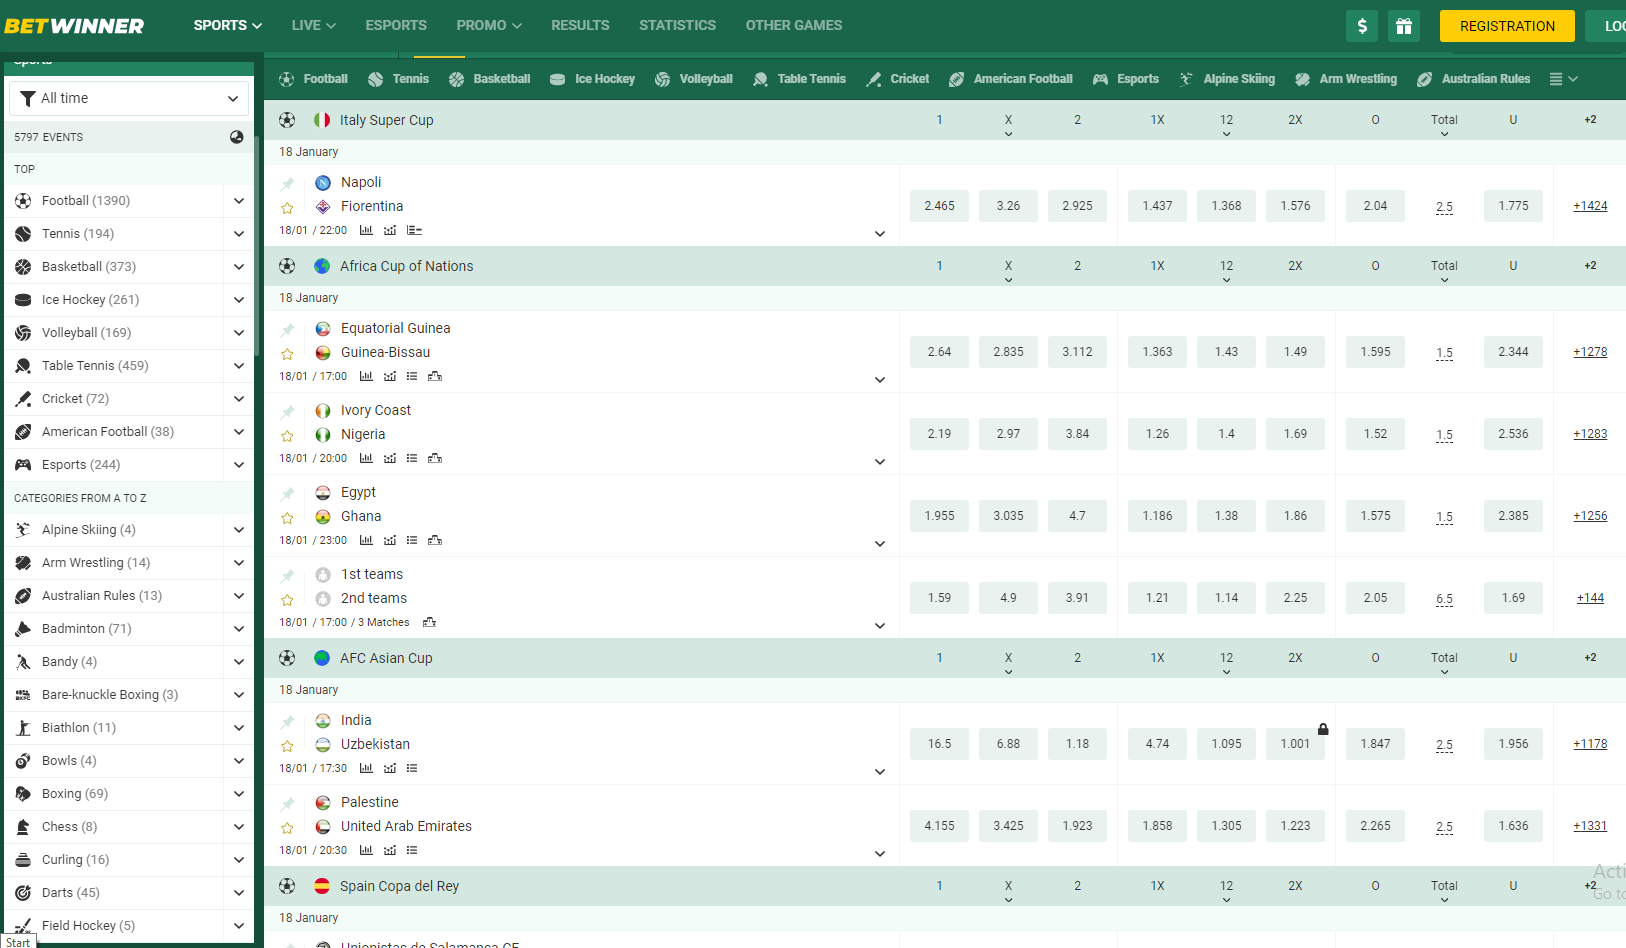The width and height of the screenshot is (1626, 948).
Task: Select Uzbekistan win odds 1.18
Action: [1077, 744]
